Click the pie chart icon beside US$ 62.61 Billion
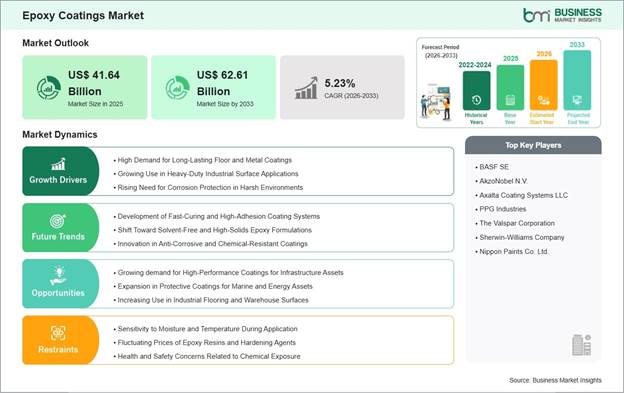Screen dimensions: 624x393 click(x=177, y=88)
